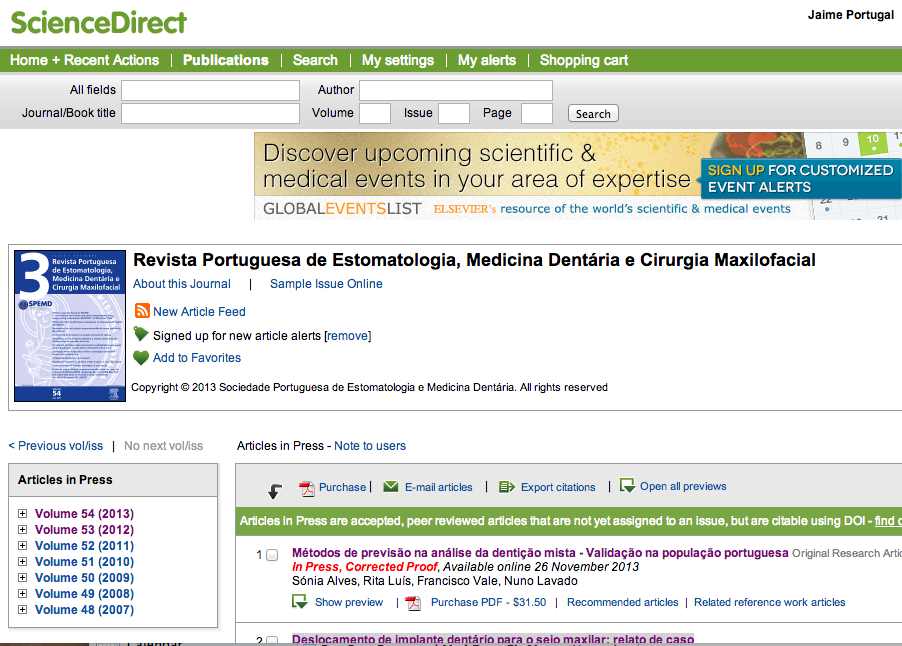Open the Related reference work articles link

tap(770, 602)
